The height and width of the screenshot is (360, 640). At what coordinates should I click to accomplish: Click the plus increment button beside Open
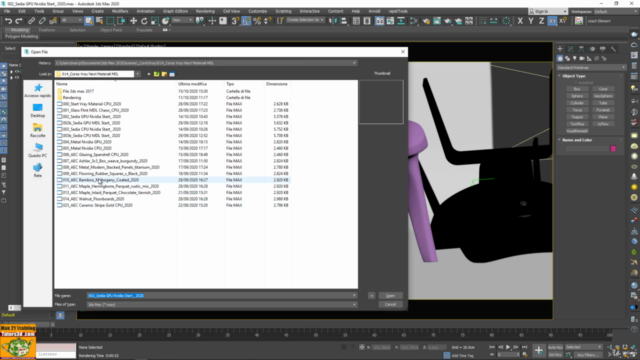click(371, 296)
